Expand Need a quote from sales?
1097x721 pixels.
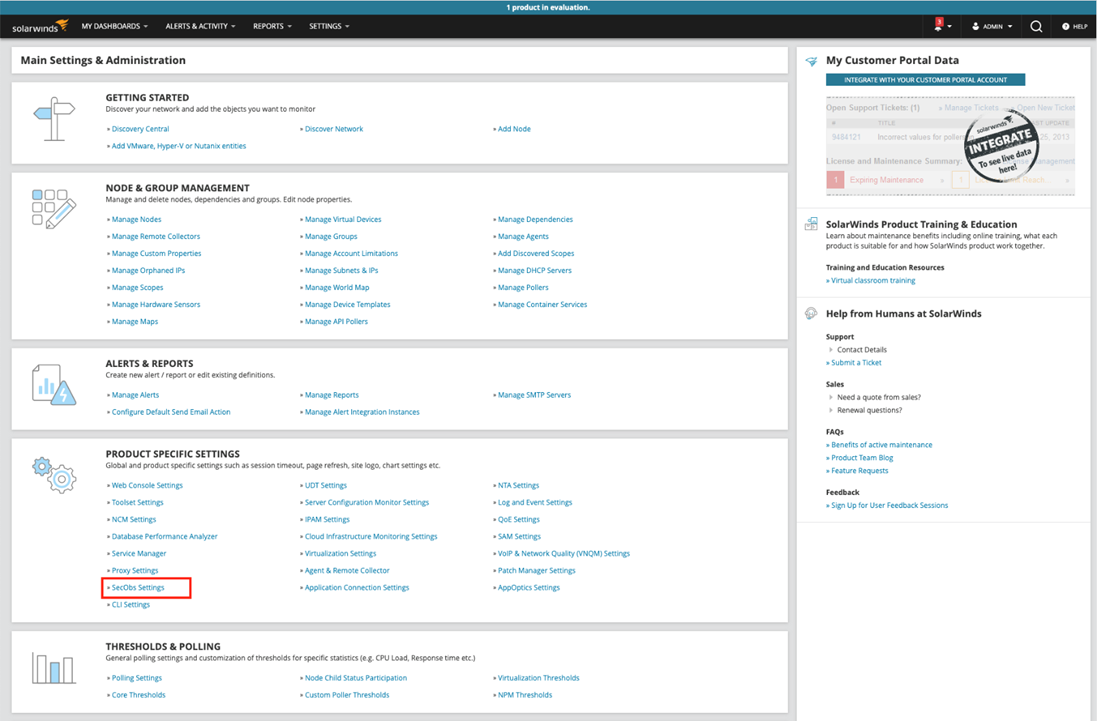(878, 397)
